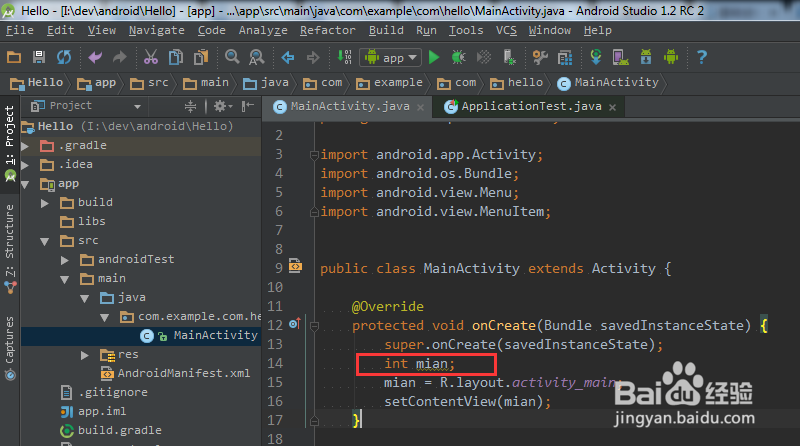The height and width of the screenshot is (446, 800).
Task: Click the Debug bug icon
Action: coord(458,57)
